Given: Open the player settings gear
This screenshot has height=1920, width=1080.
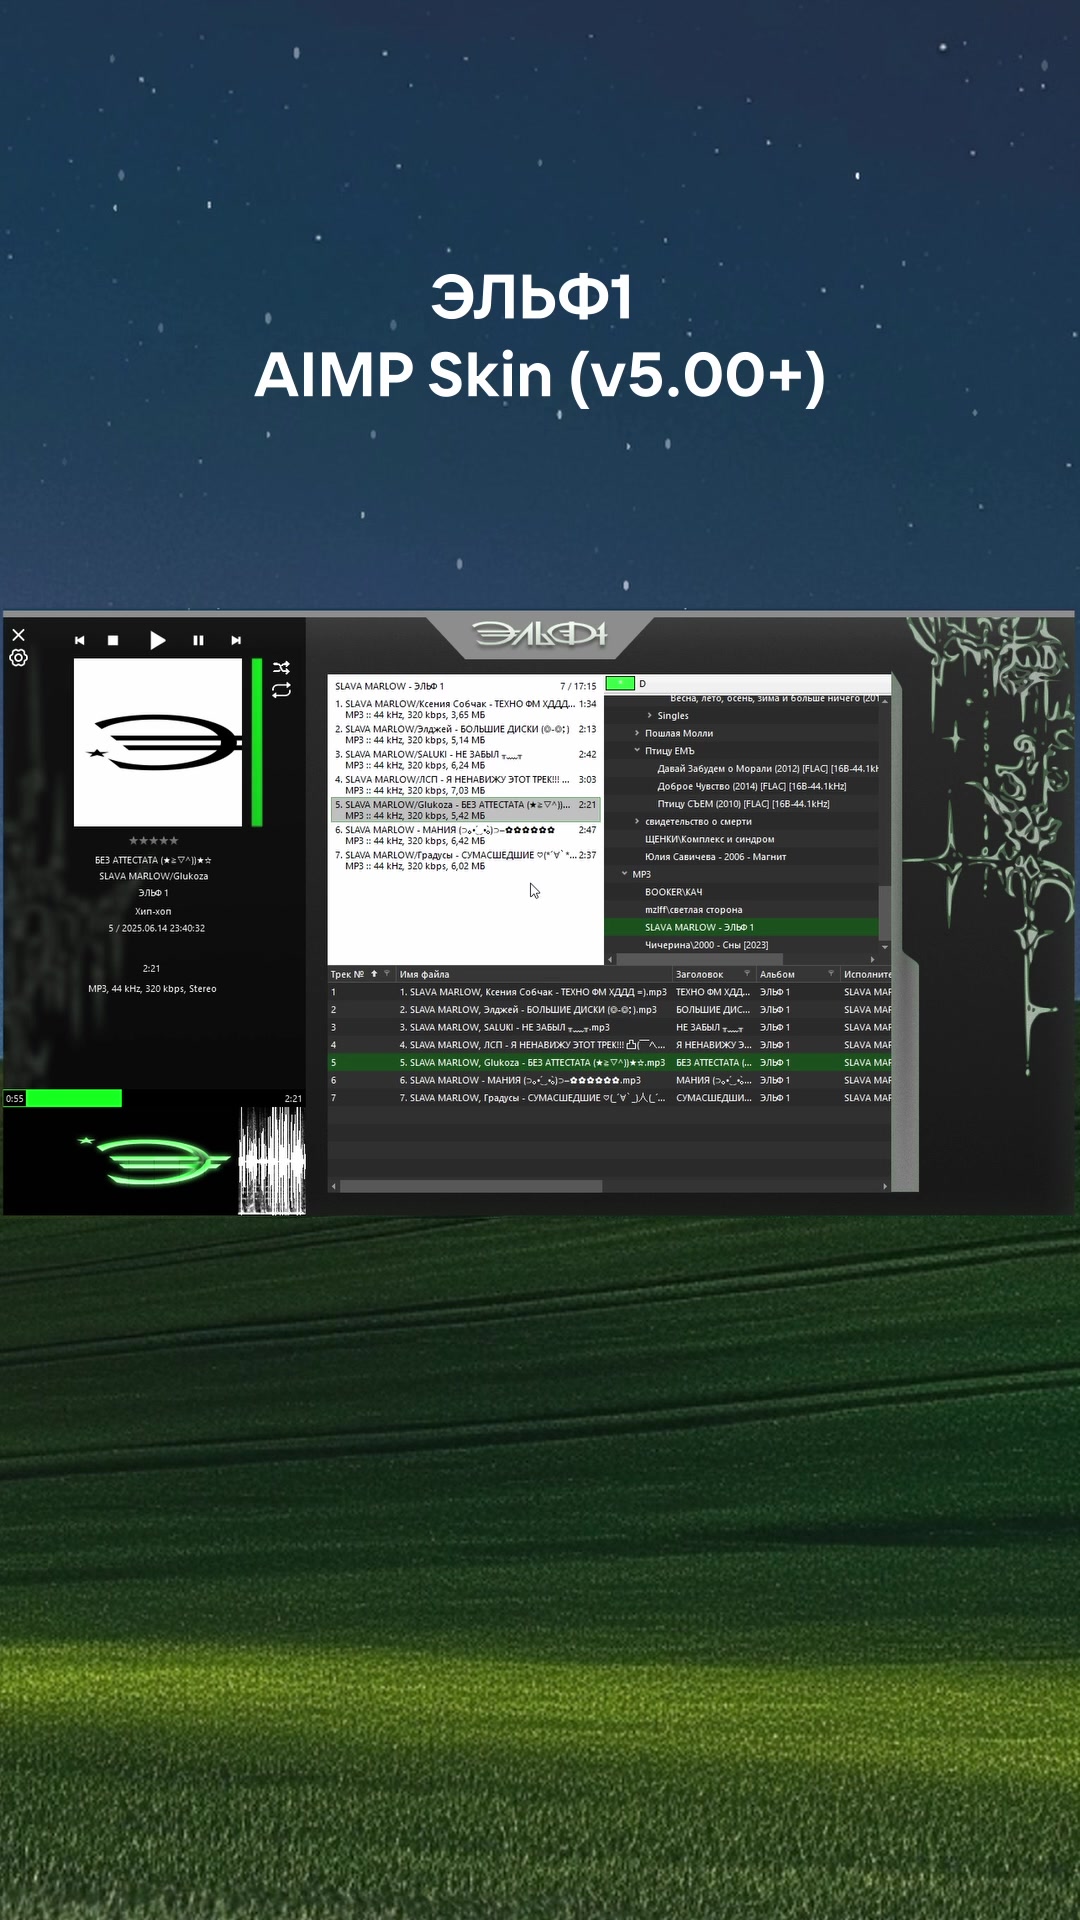Looking at the screenshot, I should pyautogui.click(x=18, y=658).
